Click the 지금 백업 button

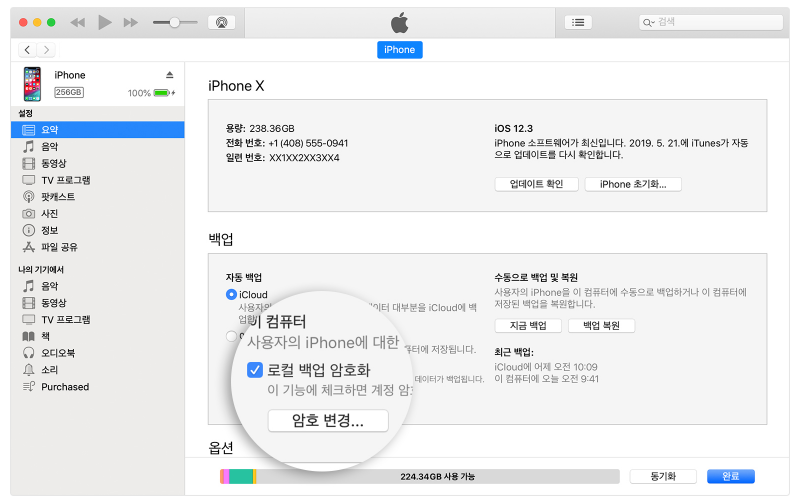click(528, 326)
